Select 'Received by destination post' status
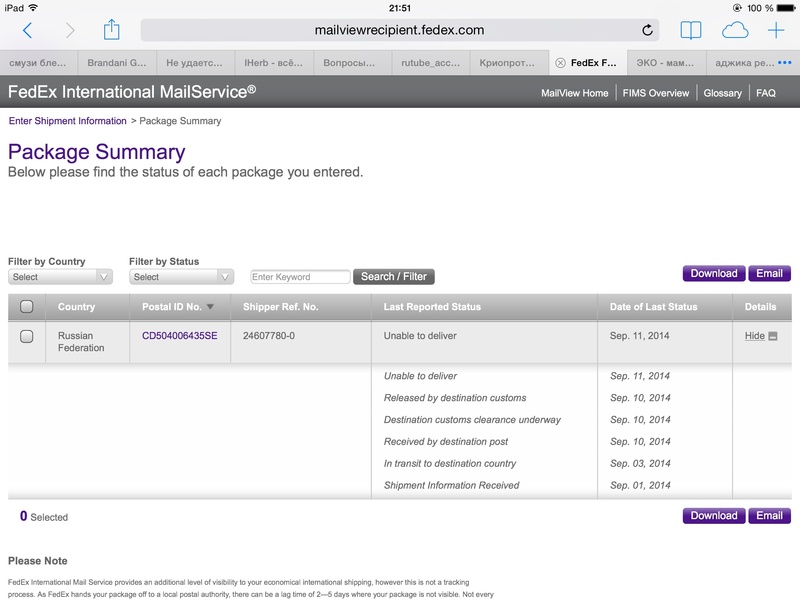This screenshot has height=600, width=800. point(446,442)
